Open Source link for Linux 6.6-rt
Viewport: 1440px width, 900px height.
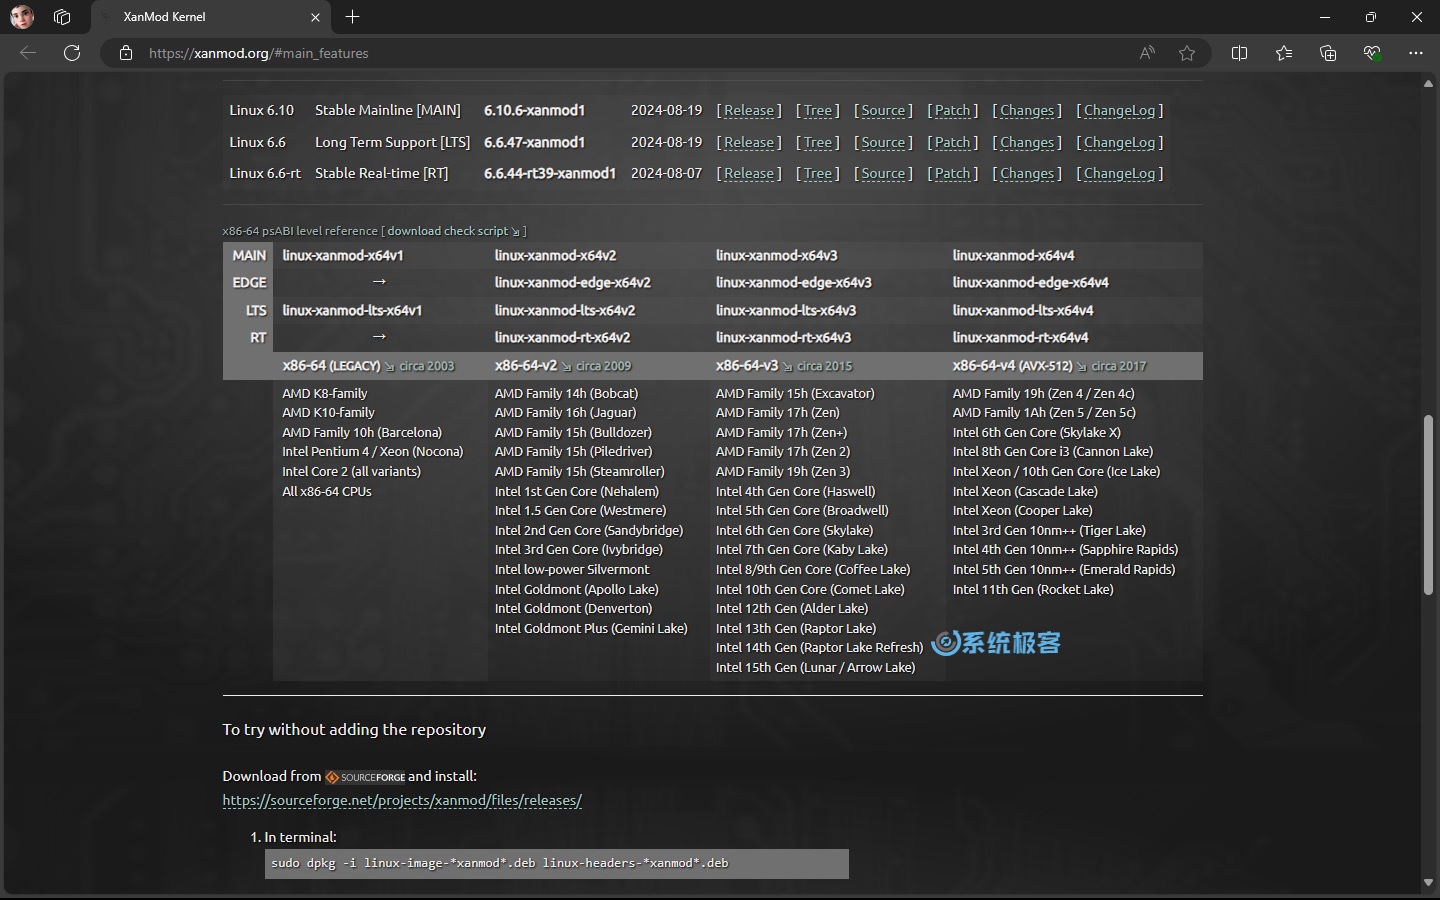click(883, 174)
